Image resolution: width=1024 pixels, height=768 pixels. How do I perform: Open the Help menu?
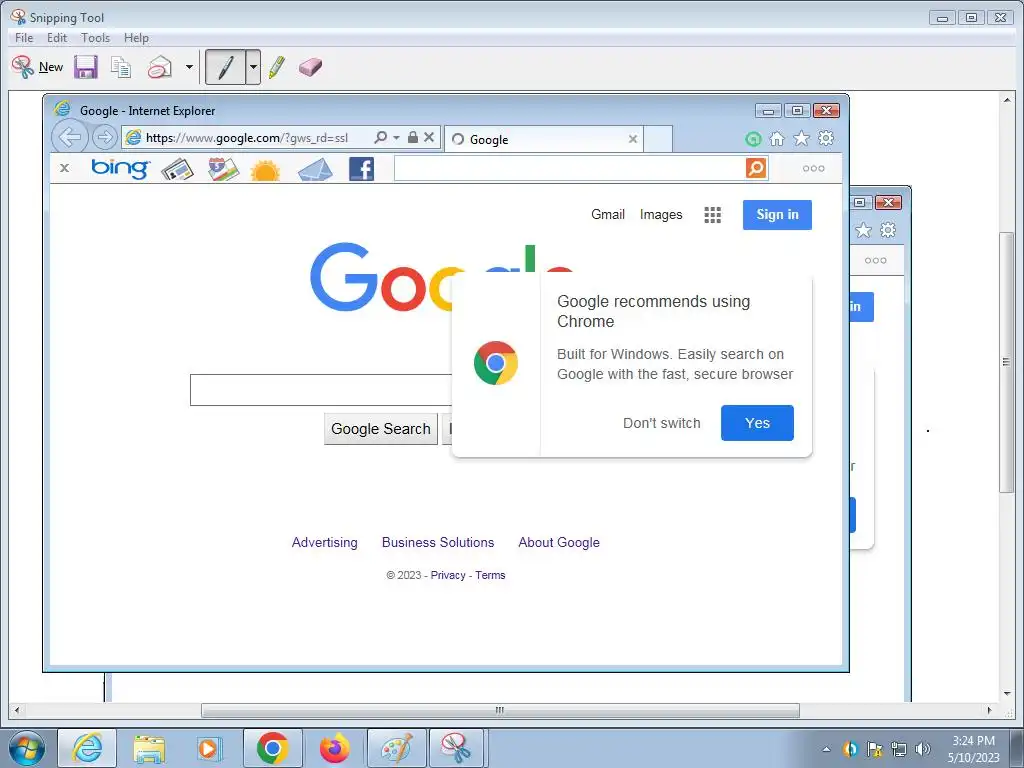136,38
